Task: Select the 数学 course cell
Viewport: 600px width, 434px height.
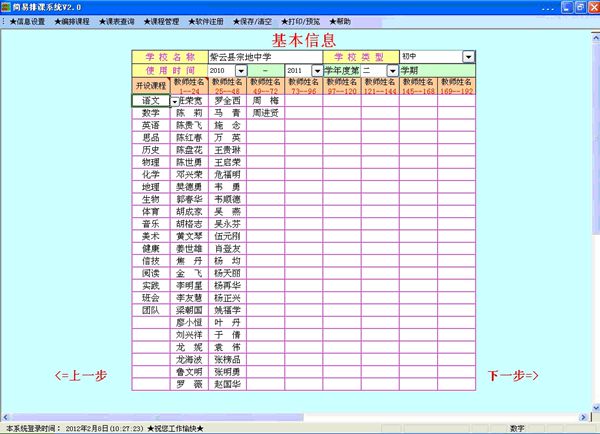Action: point(151,114)
